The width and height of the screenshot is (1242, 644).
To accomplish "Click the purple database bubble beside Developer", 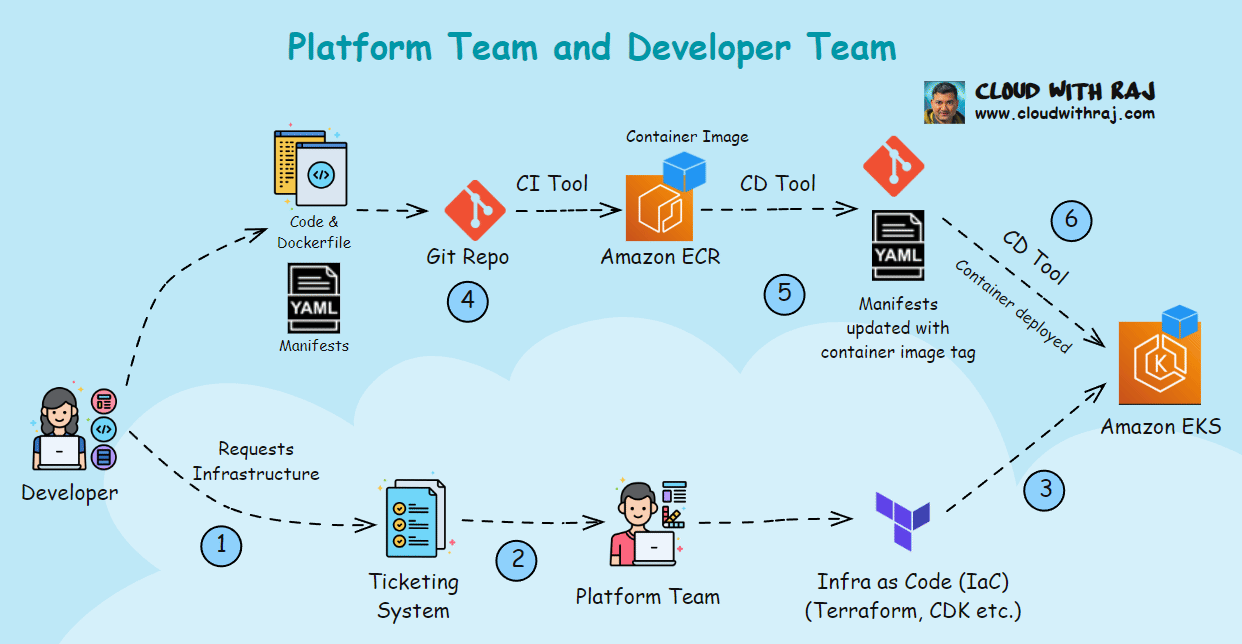I will [102, 457].
